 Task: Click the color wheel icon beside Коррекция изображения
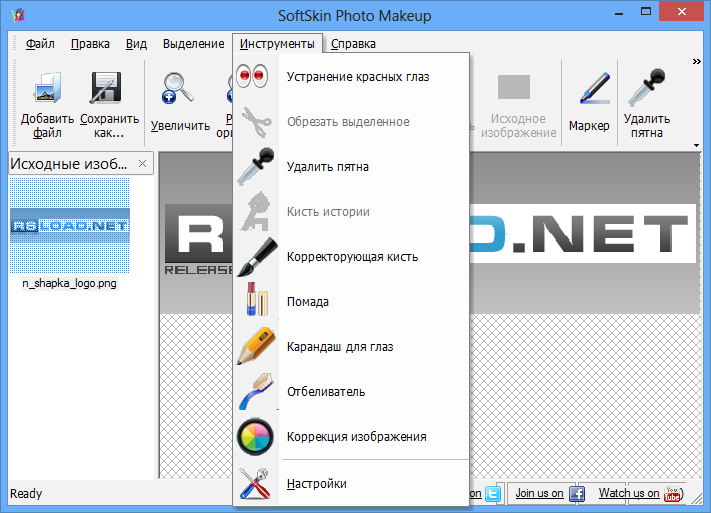(255, 436)
